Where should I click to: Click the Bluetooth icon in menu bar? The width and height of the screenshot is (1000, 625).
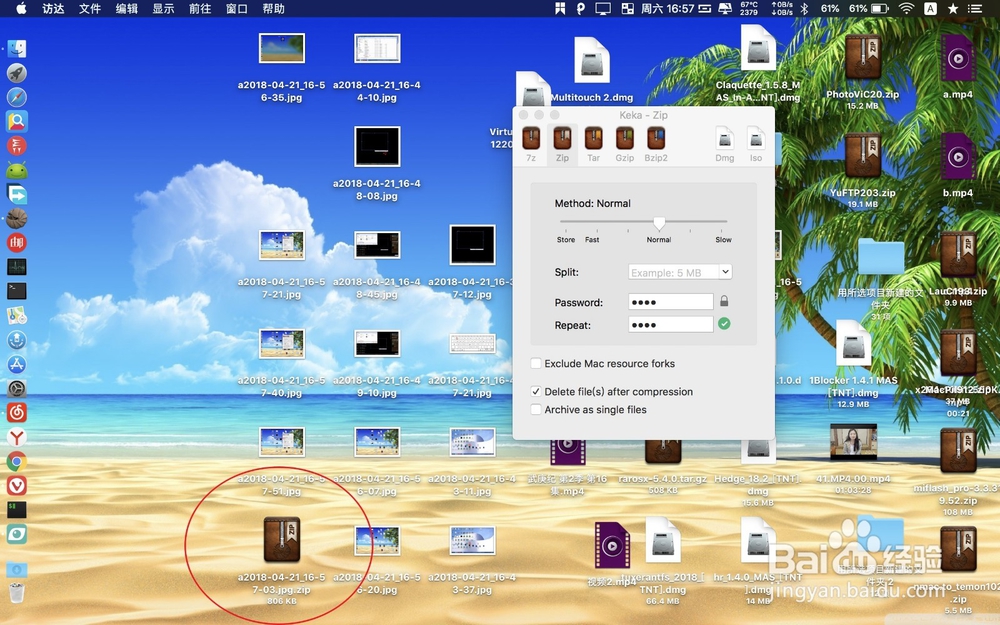click(x=804, y=8)
